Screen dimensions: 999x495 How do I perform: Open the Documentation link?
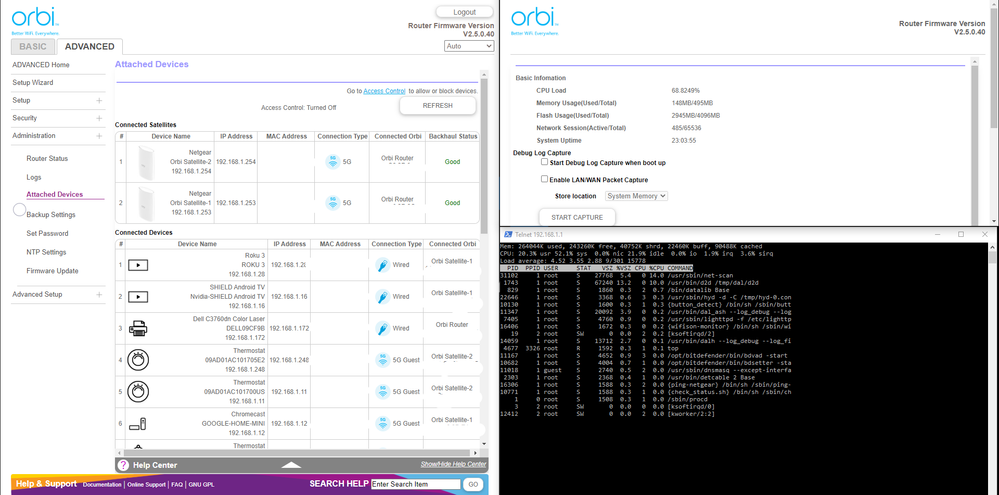102,485
